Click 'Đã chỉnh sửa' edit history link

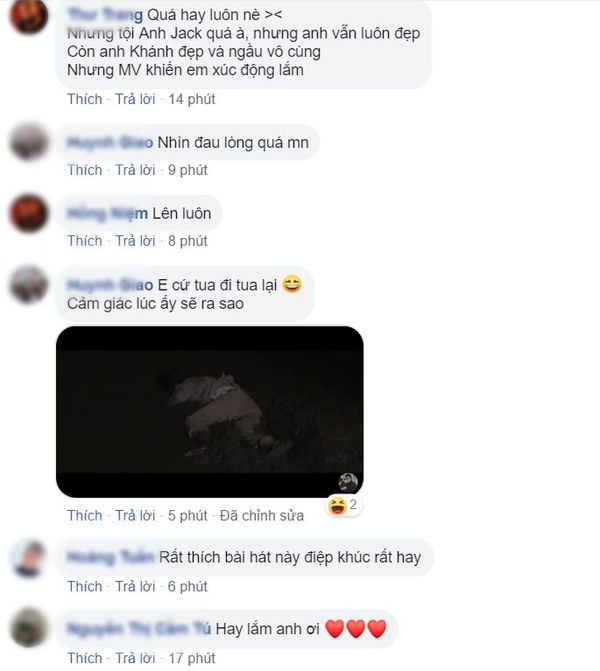click(262, 516)
